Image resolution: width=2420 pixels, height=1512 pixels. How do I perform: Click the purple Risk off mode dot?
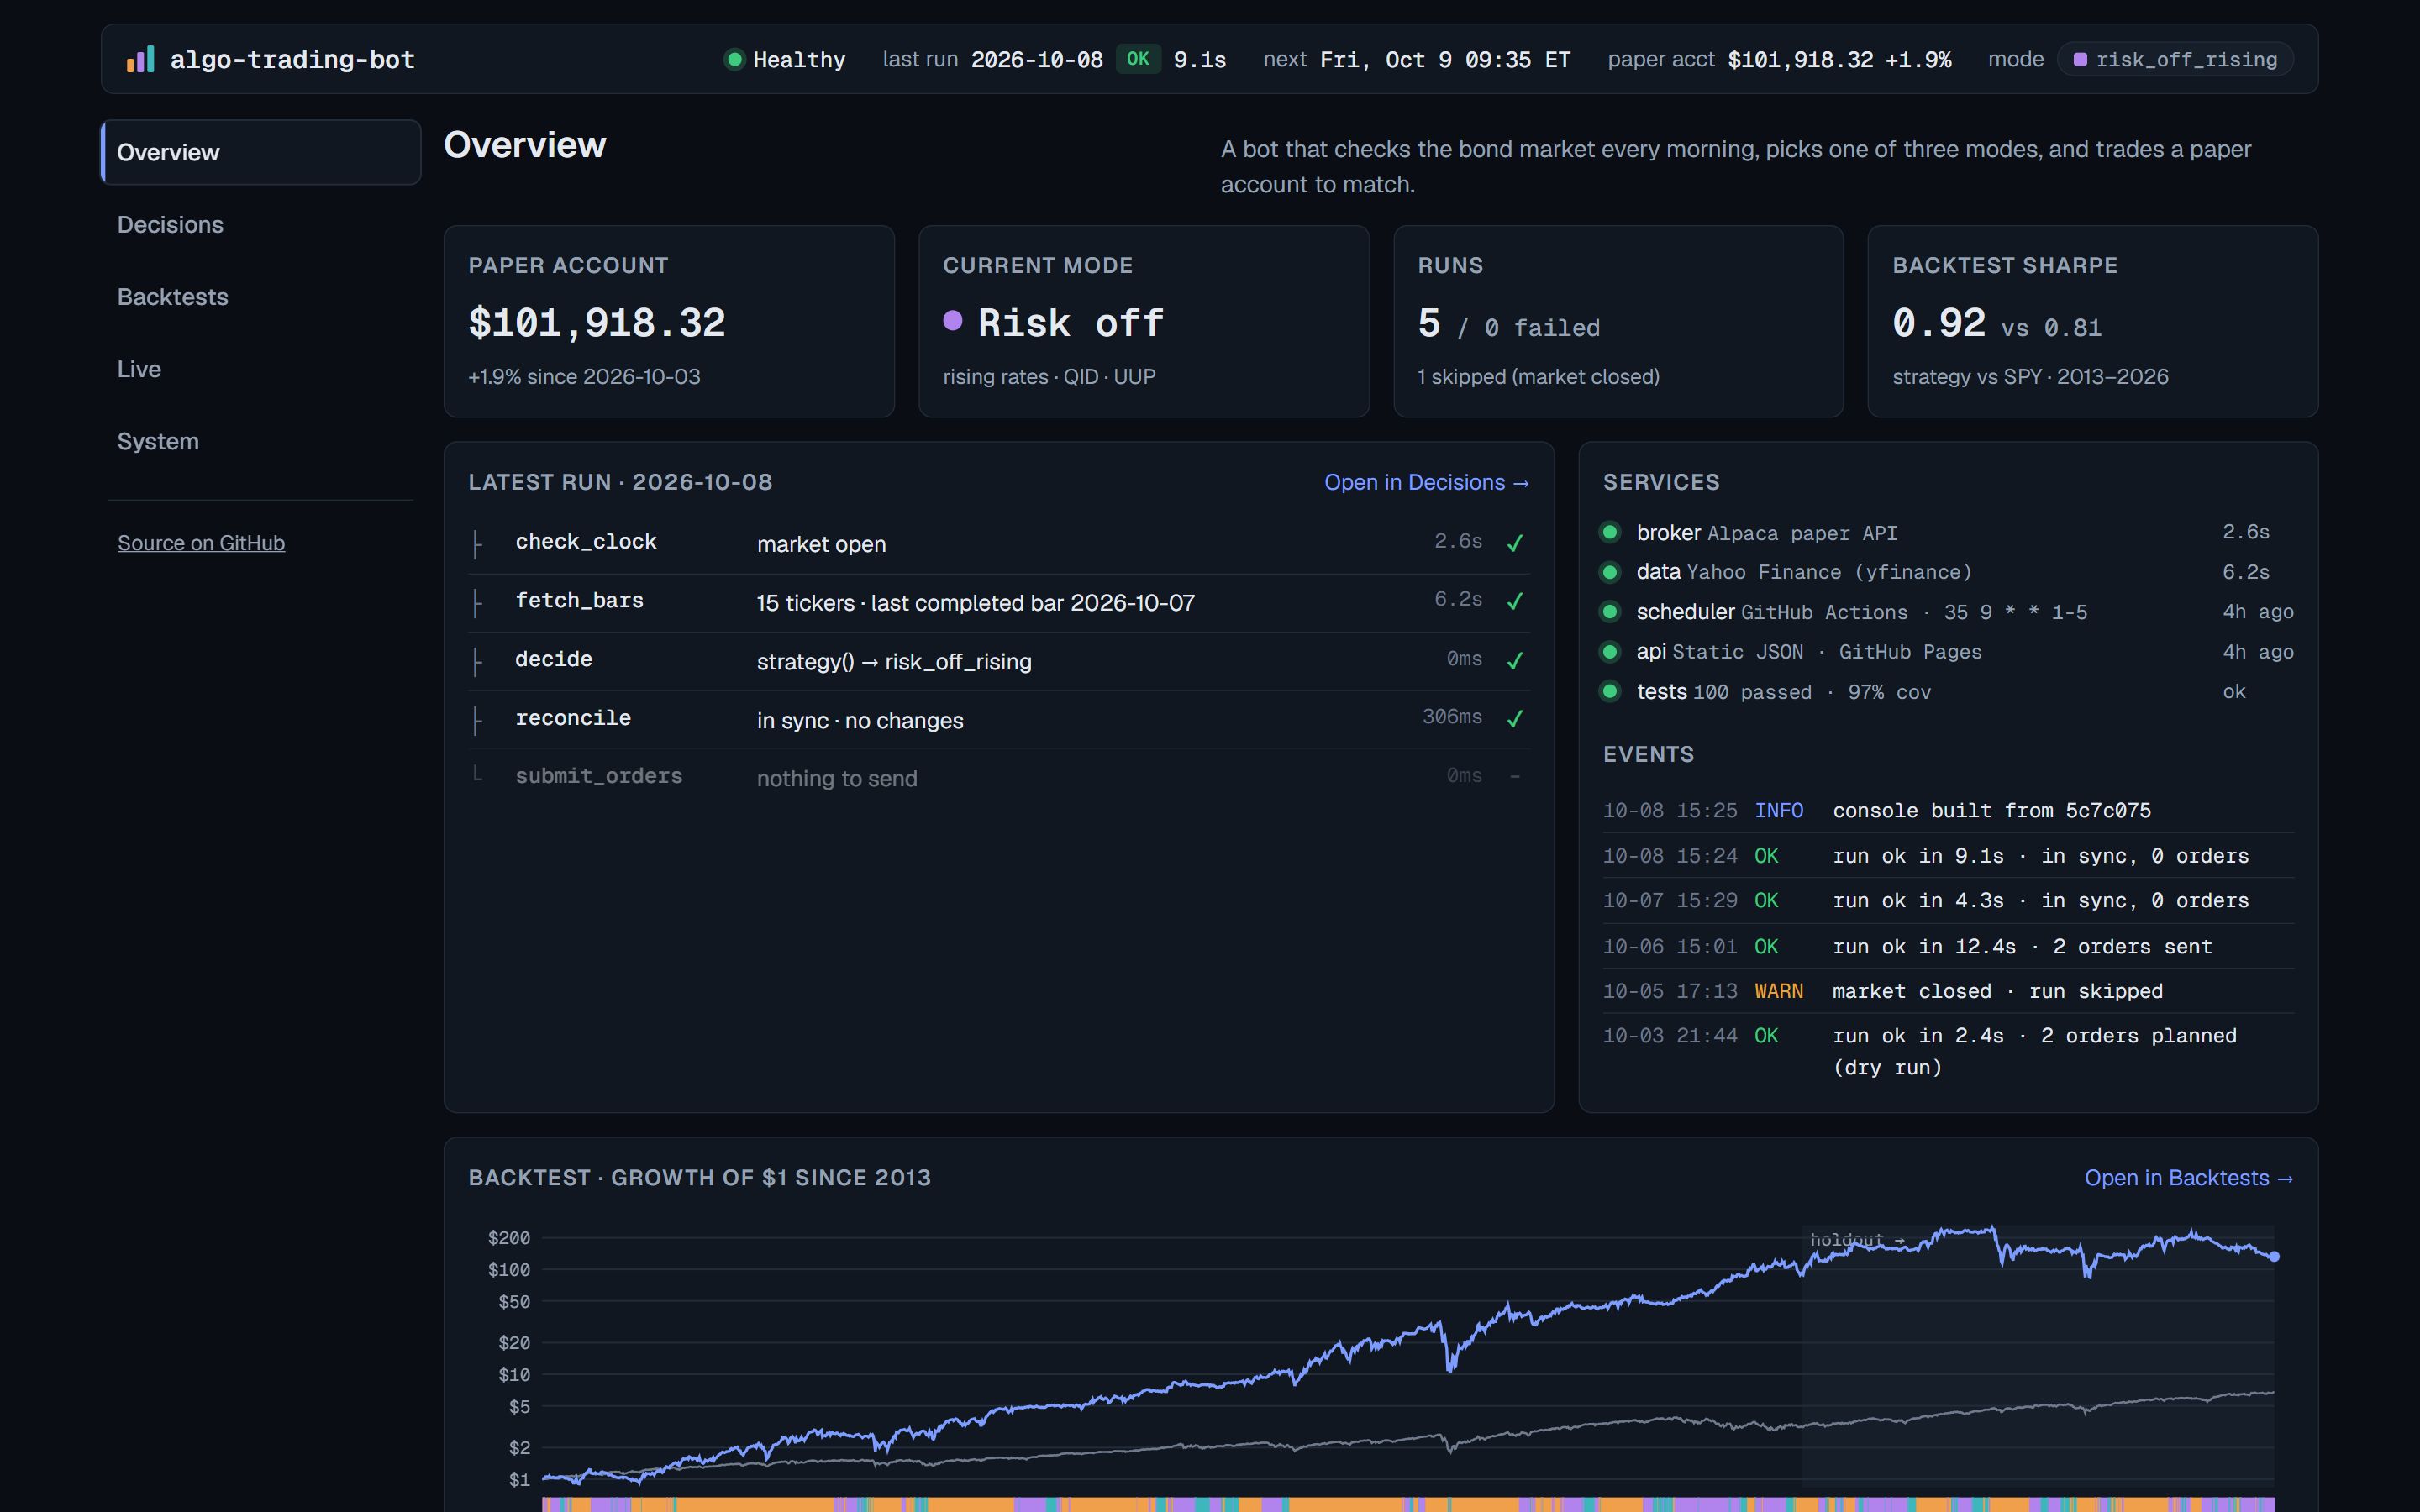953,321
